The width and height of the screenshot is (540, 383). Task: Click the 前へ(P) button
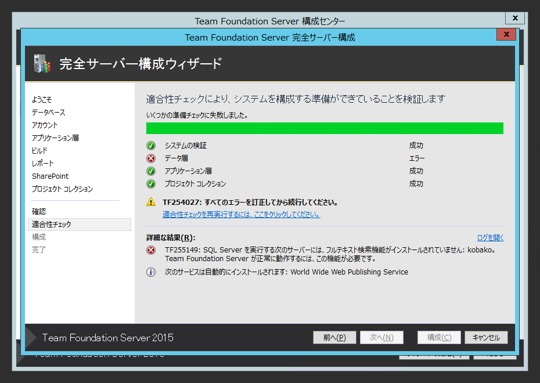pyautogui.click(x=334, y=338)
